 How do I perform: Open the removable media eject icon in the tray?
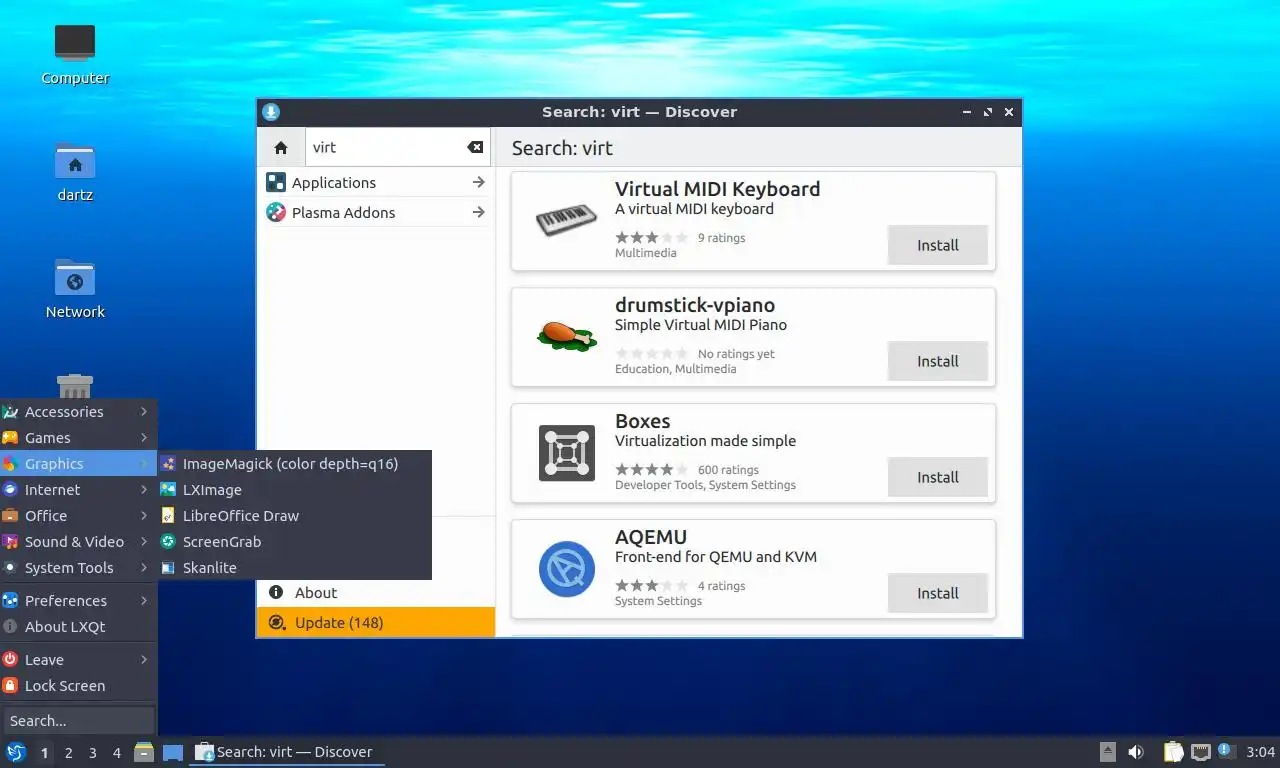coord(1107,752)
